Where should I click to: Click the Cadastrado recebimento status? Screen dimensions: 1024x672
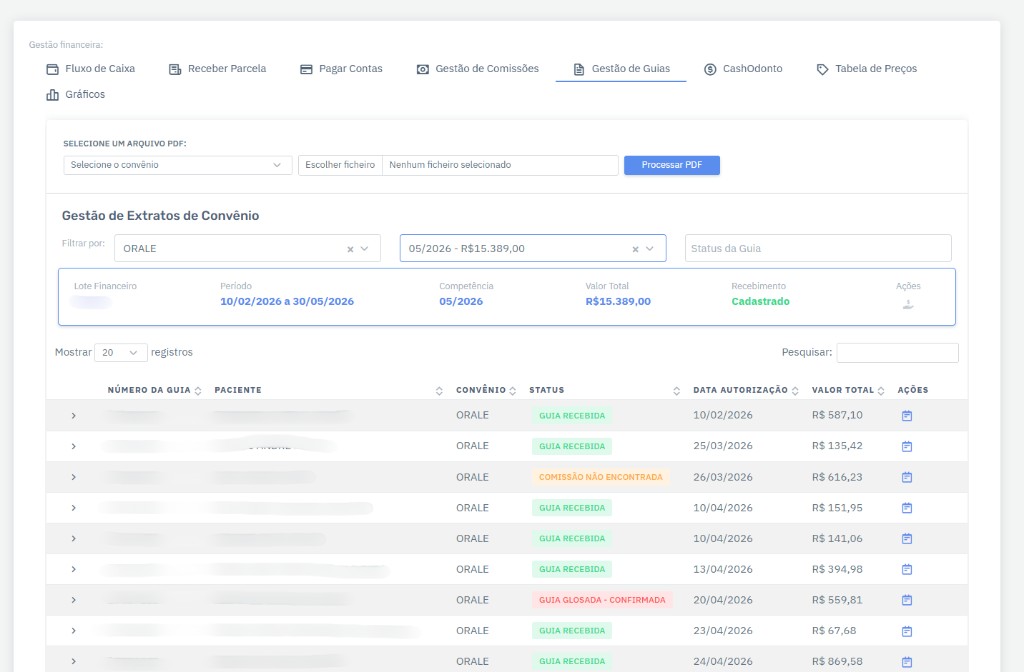[760, 302]
